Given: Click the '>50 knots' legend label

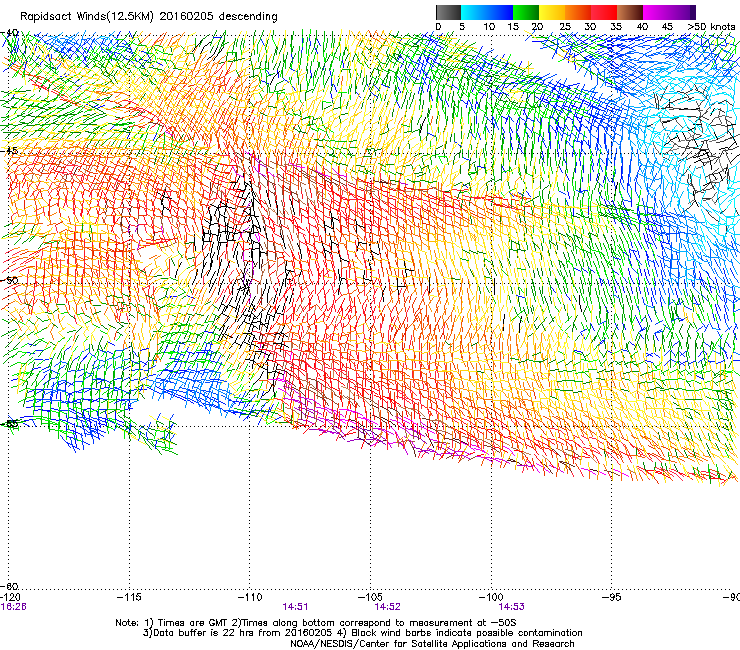Looking at the screenshot, I should (712, 27).
